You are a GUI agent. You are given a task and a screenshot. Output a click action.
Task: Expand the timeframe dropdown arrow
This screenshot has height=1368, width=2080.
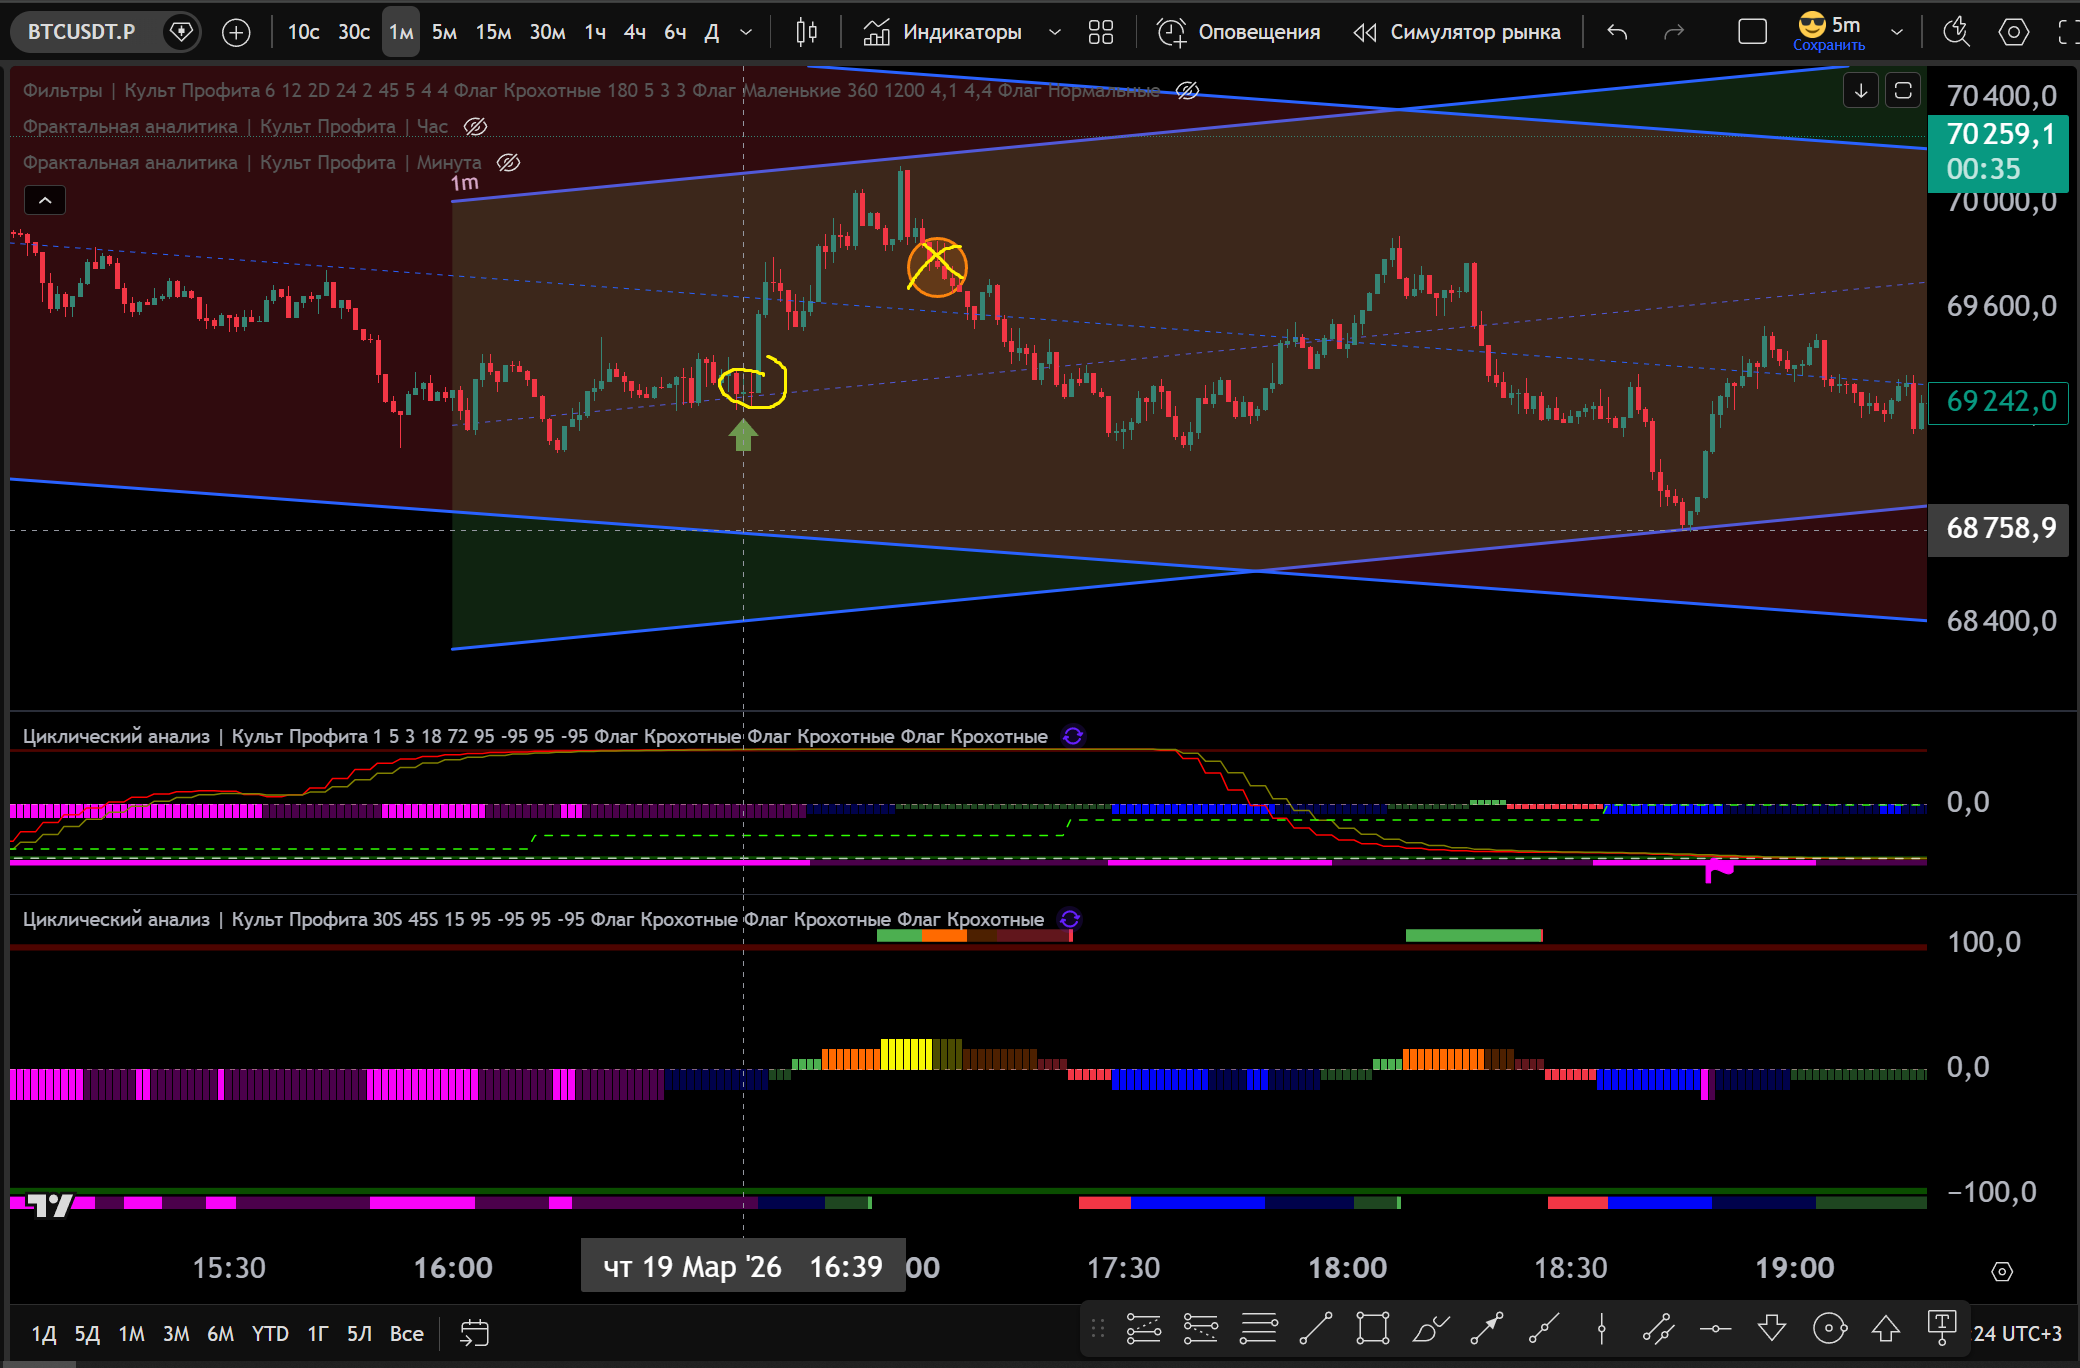(x=746, y=32)
